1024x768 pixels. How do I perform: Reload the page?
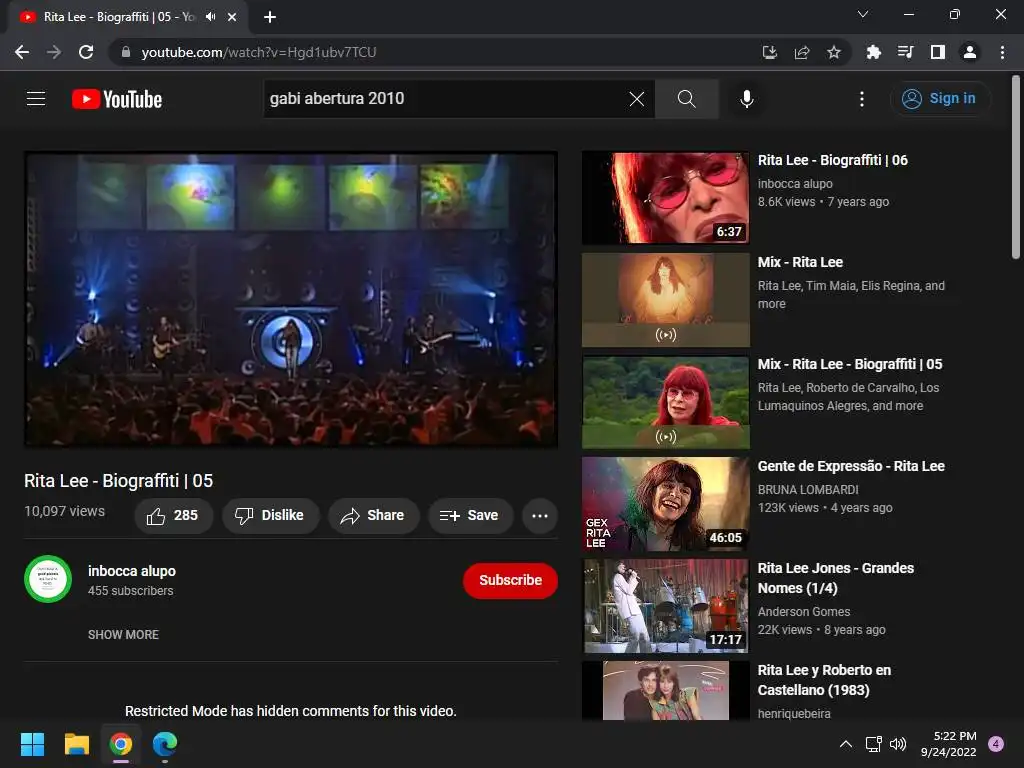86,52
